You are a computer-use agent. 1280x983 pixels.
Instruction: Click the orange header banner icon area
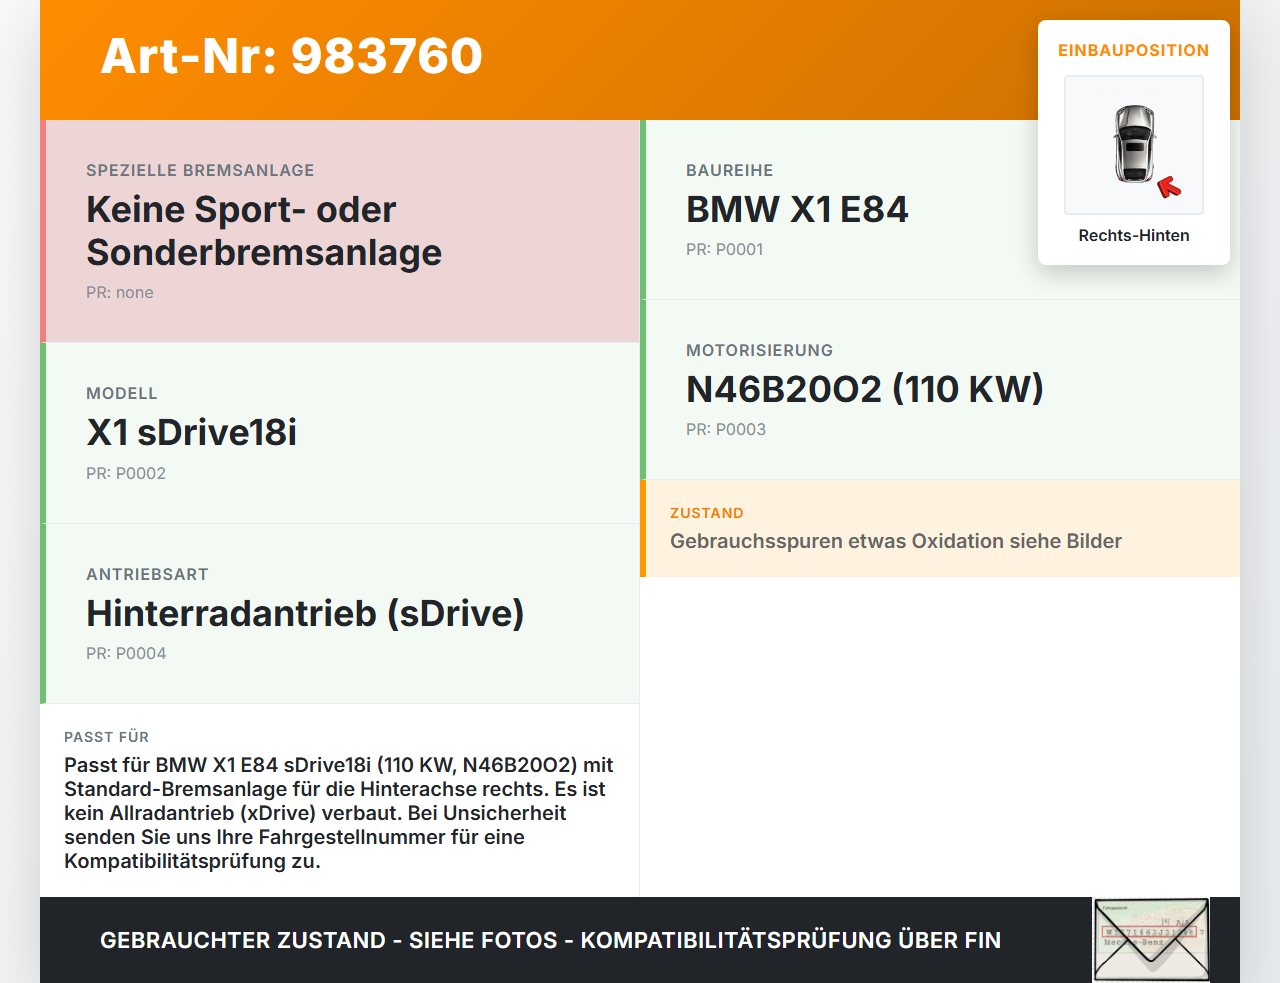(x=290, y=57)
